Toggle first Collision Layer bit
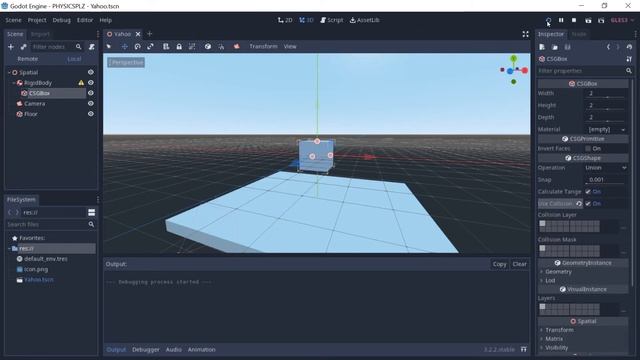 542,224
